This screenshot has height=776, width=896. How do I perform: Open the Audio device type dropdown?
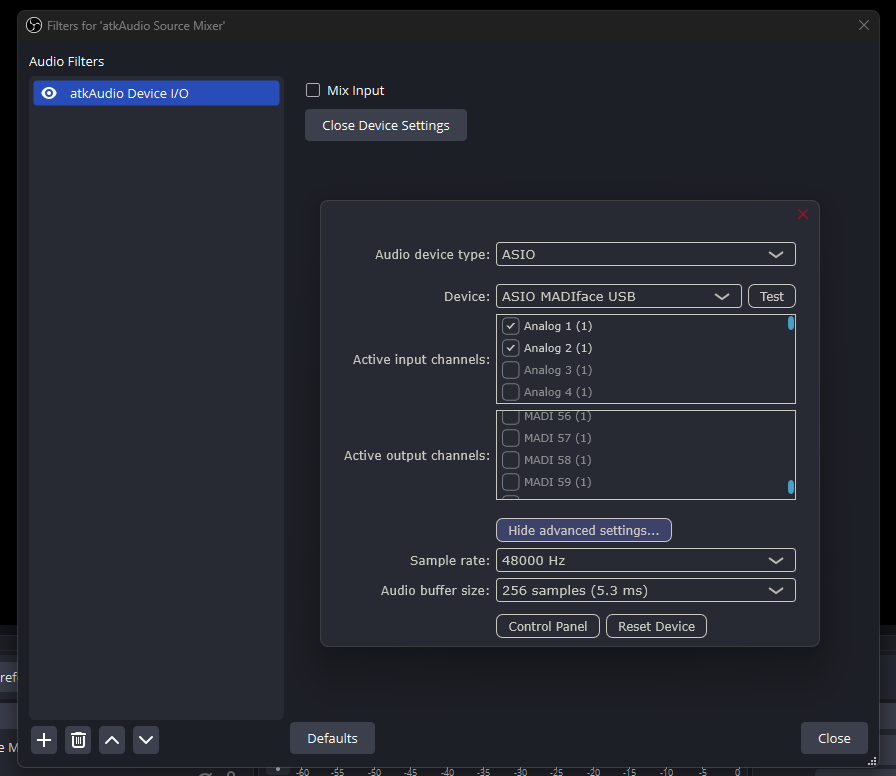[645, 254]
